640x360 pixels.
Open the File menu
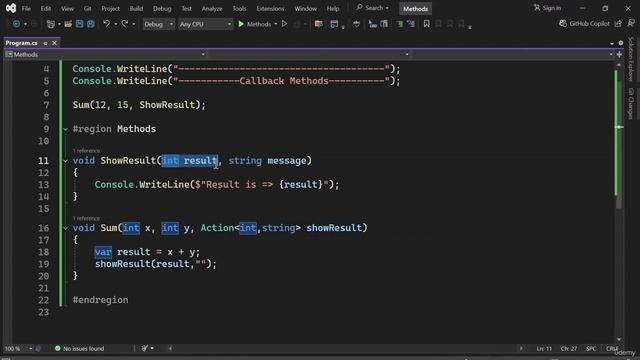[26, 9]
